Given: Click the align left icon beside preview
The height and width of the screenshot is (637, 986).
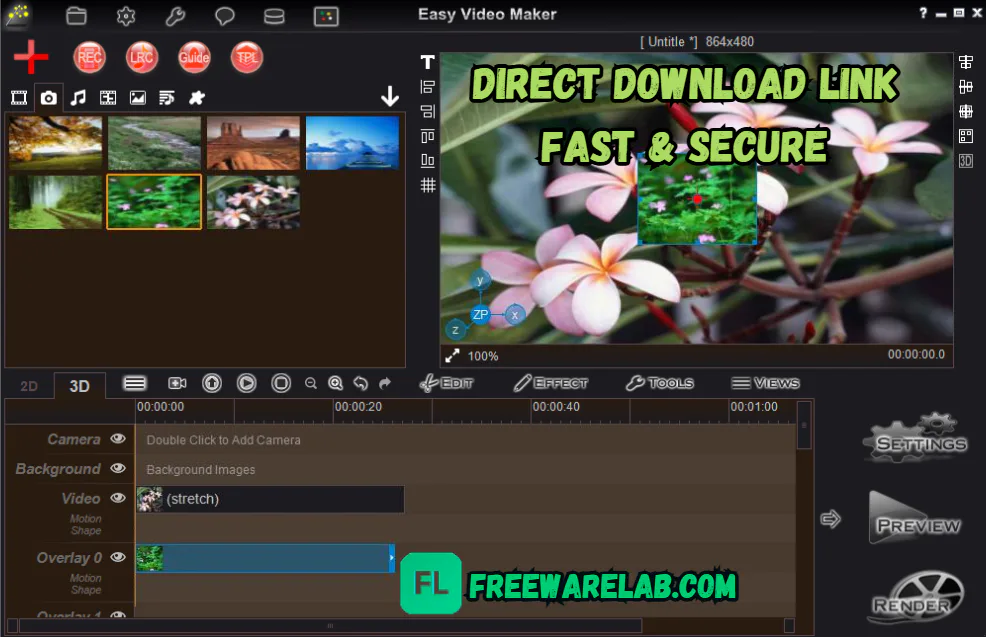Looking at the screenshot, I should point(428,87).
